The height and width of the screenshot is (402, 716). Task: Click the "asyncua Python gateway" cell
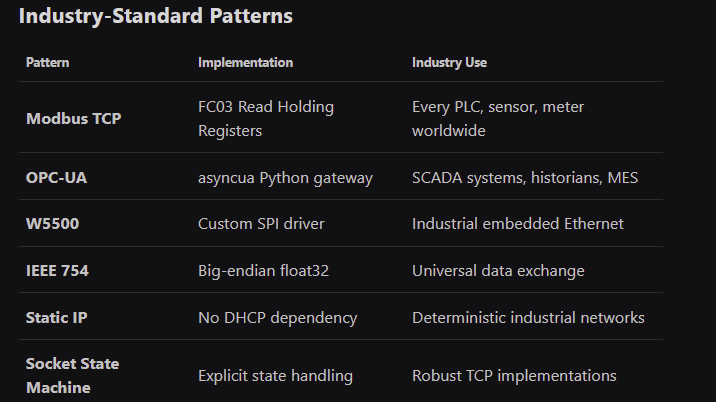point(285,178)
